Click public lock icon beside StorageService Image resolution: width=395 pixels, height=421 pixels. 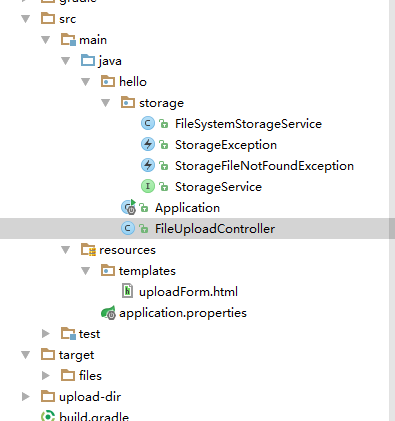tap(163, 187)
